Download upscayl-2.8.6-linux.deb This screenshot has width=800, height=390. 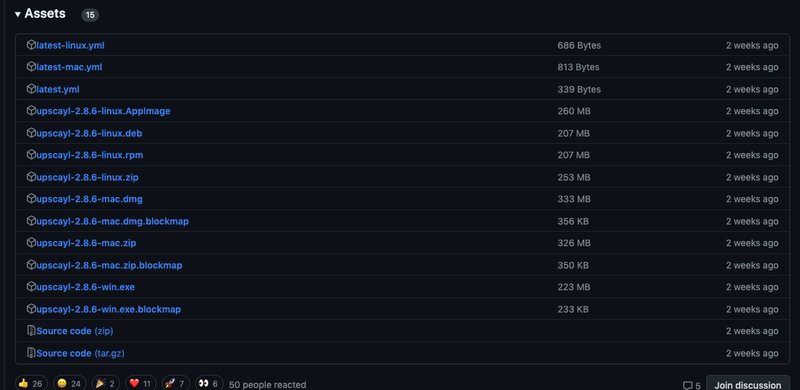(89, 133)
